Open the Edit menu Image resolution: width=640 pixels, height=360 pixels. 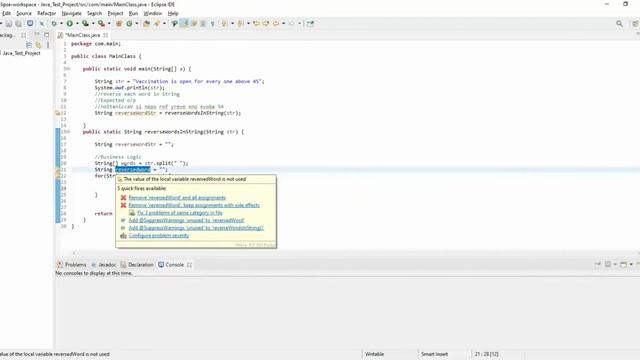[7, 13]
